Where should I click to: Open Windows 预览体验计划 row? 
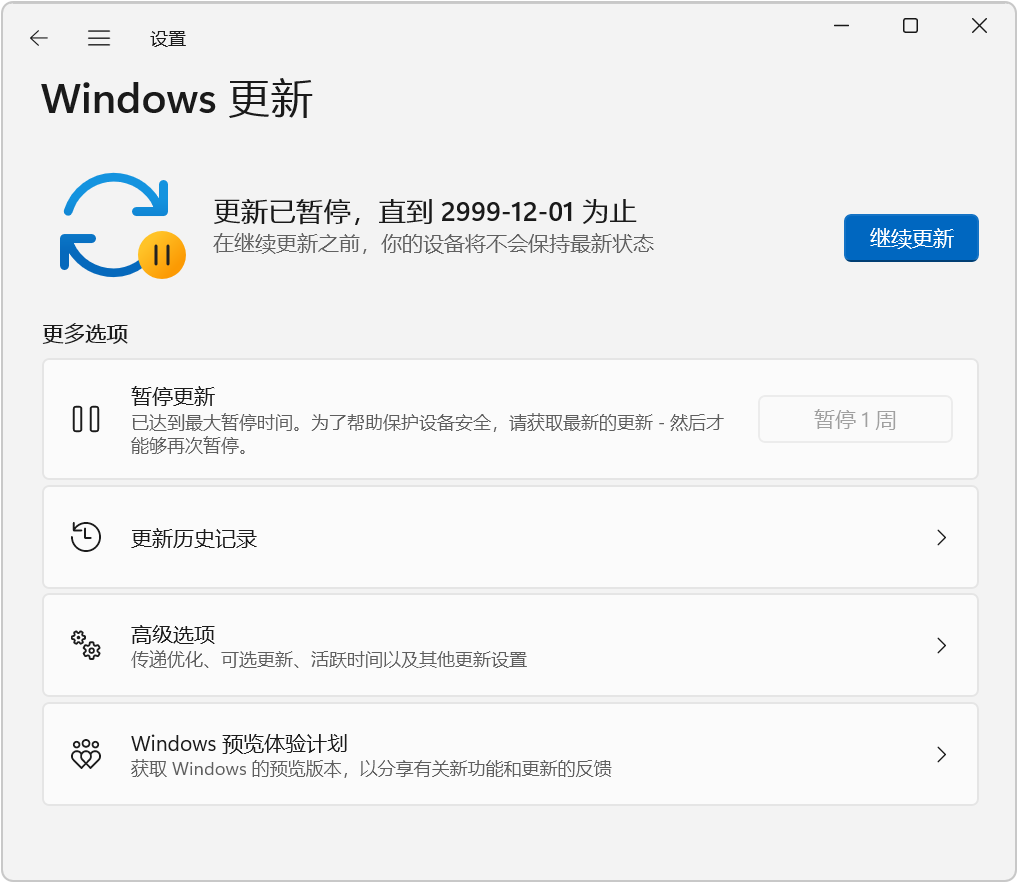(x=510, y=754)
